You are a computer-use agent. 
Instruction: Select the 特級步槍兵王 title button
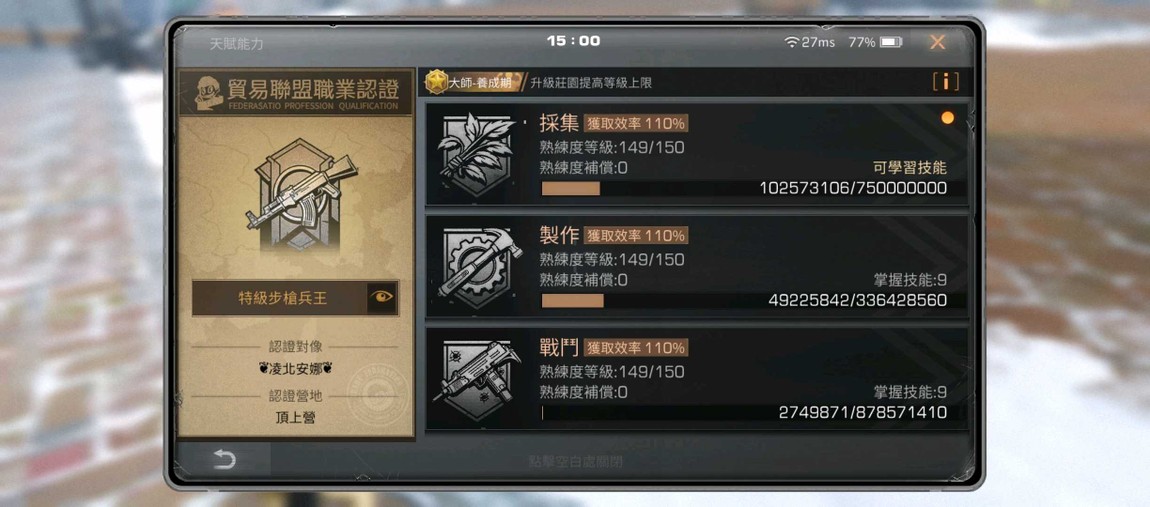(280, 298)
